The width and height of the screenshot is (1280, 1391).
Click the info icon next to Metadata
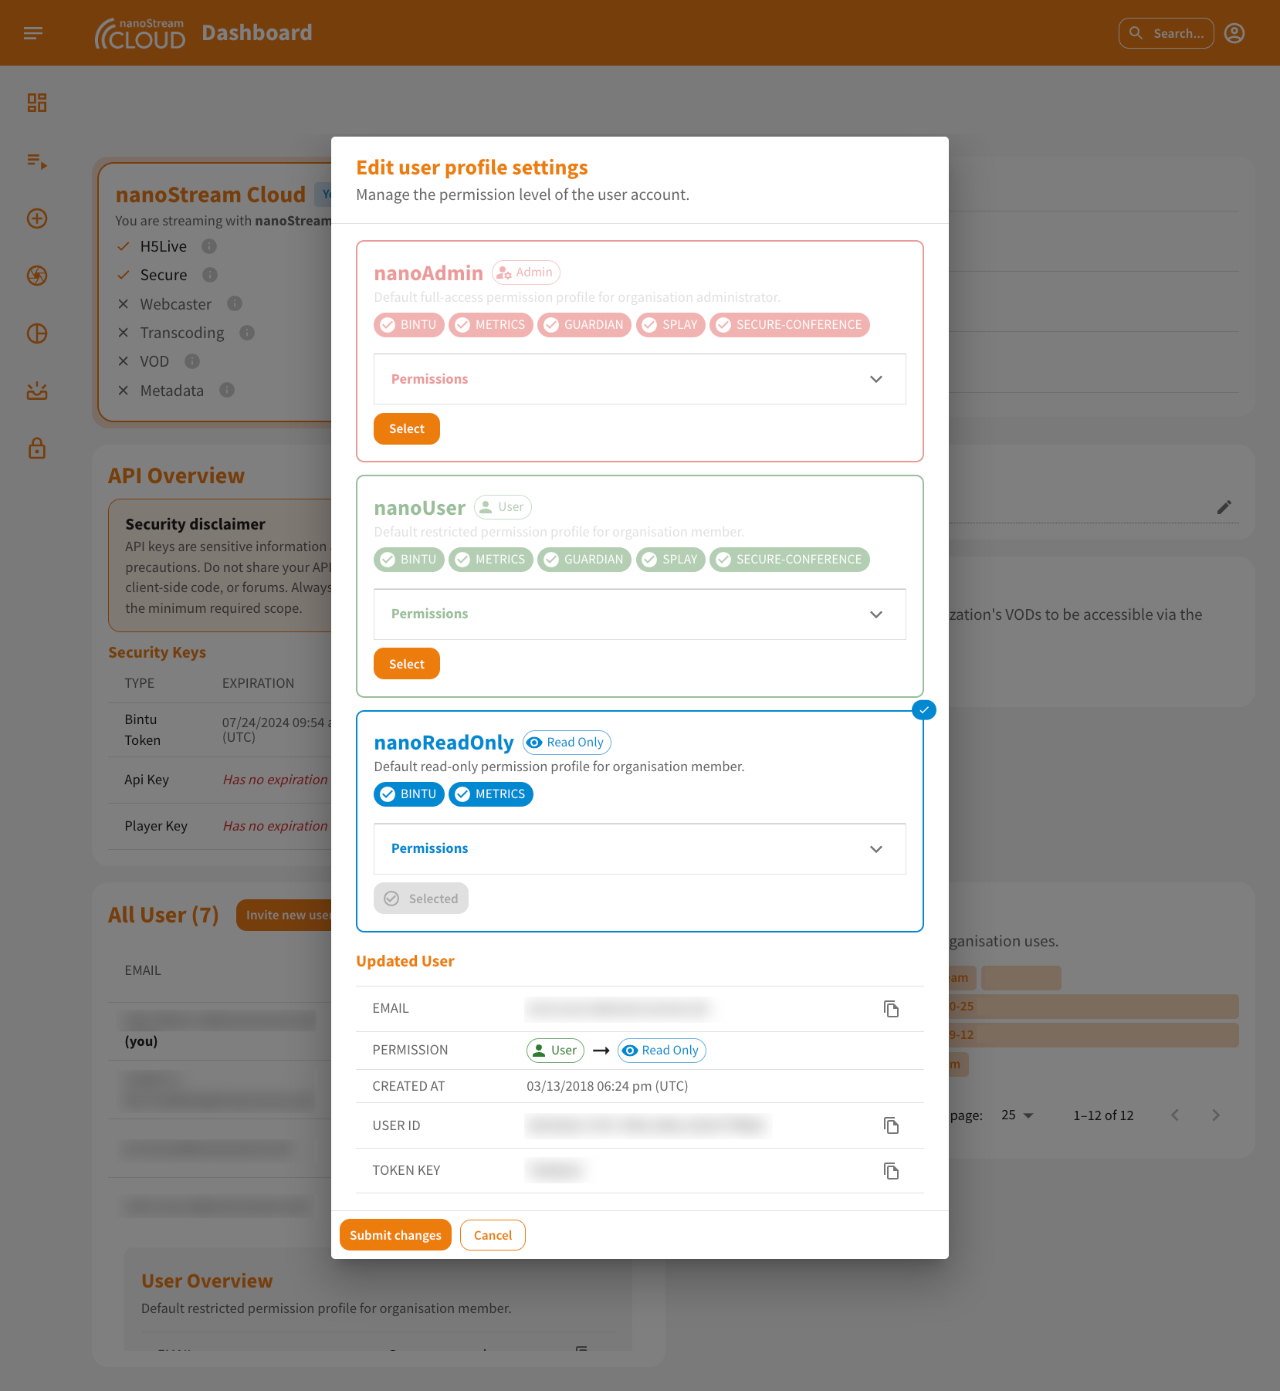click(x=227, y=390)
